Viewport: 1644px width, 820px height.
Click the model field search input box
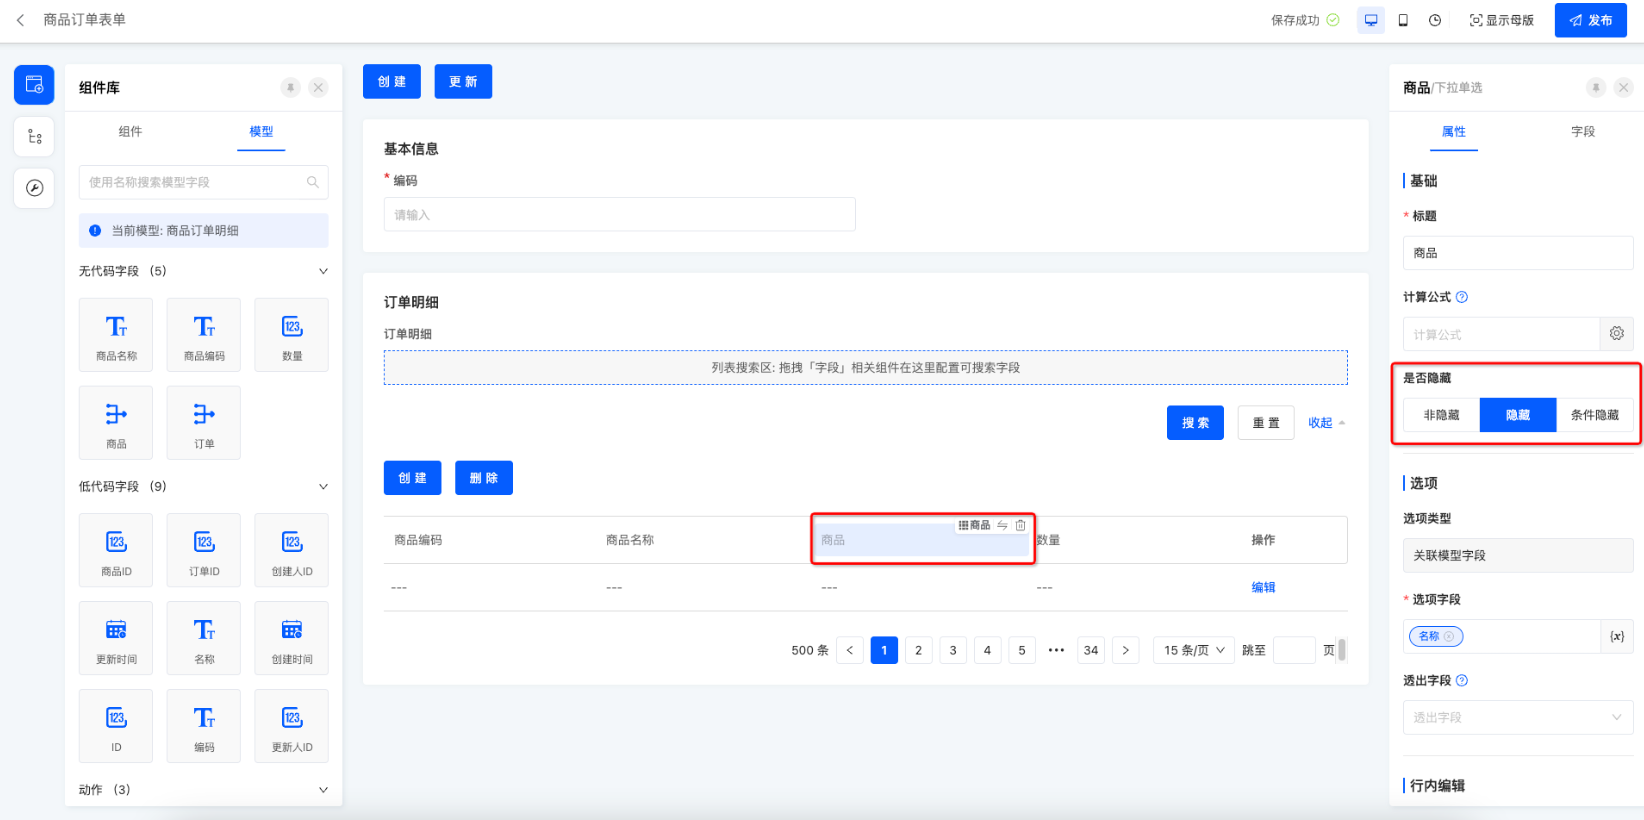(x=197, y=182)
